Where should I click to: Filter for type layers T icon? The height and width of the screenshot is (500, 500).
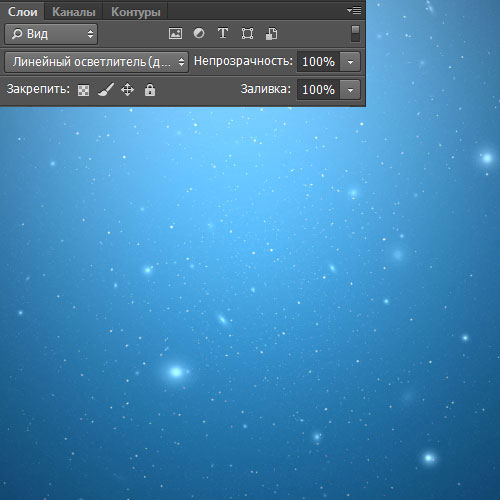tap(223, 33)
